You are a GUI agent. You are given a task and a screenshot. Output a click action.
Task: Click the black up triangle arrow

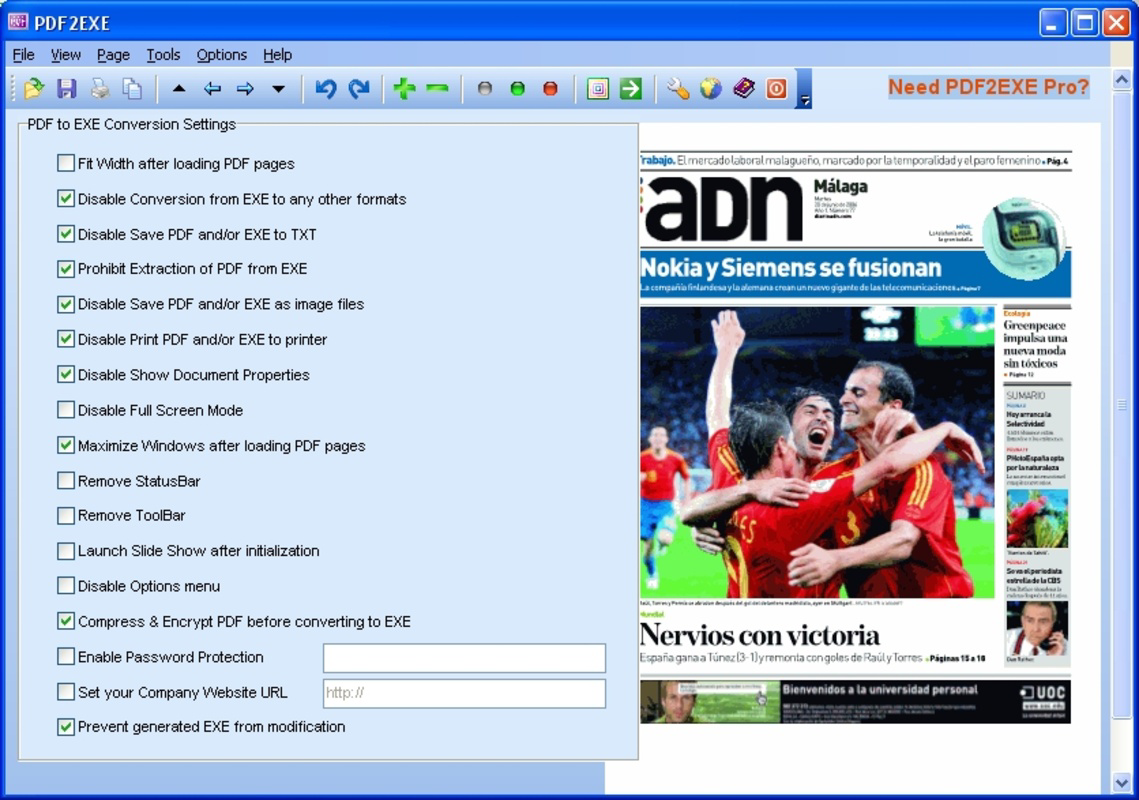point(179,89)
